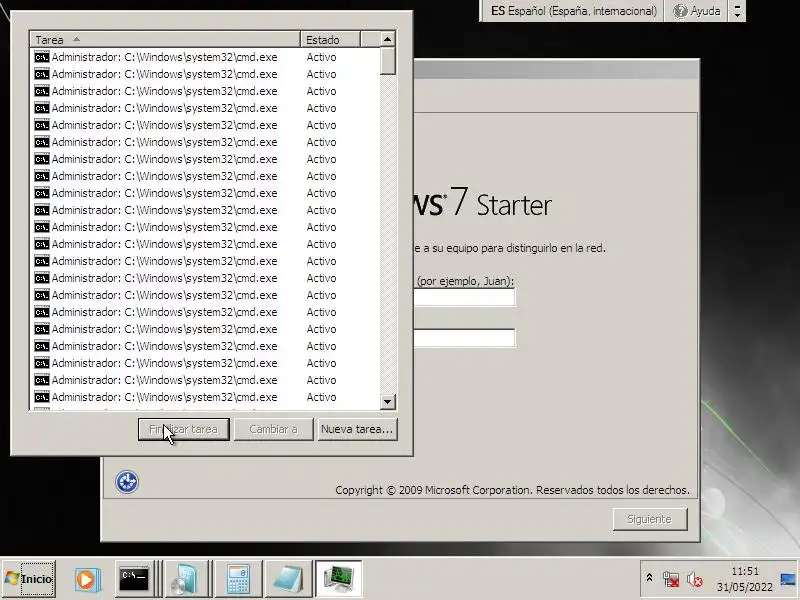Click the Ease of Access icon in setup window
The image size is (800, 600).
coord(127,482)
